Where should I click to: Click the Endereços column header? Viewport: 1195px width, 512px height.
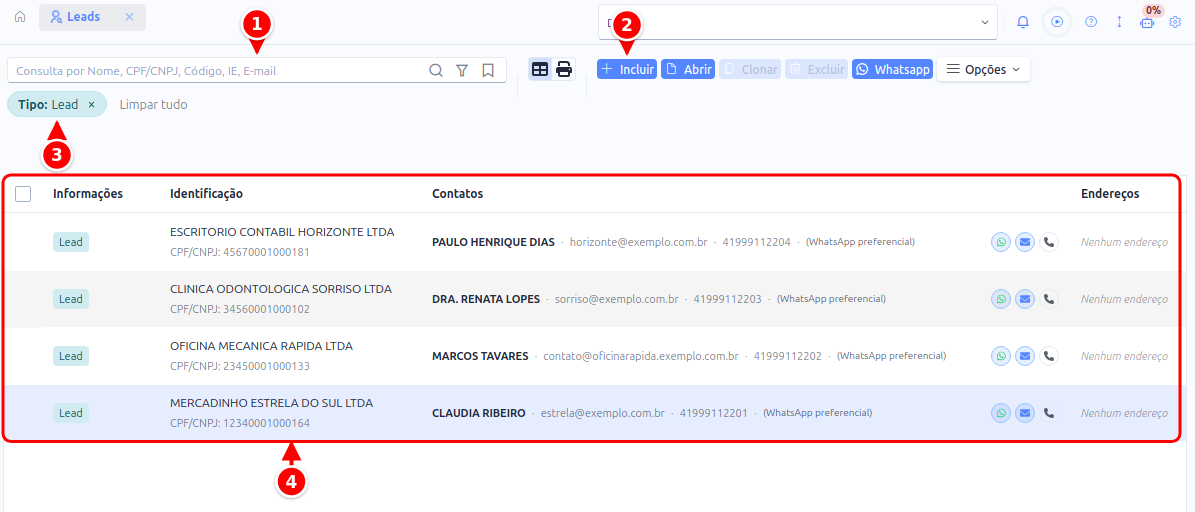point(1110,194)
